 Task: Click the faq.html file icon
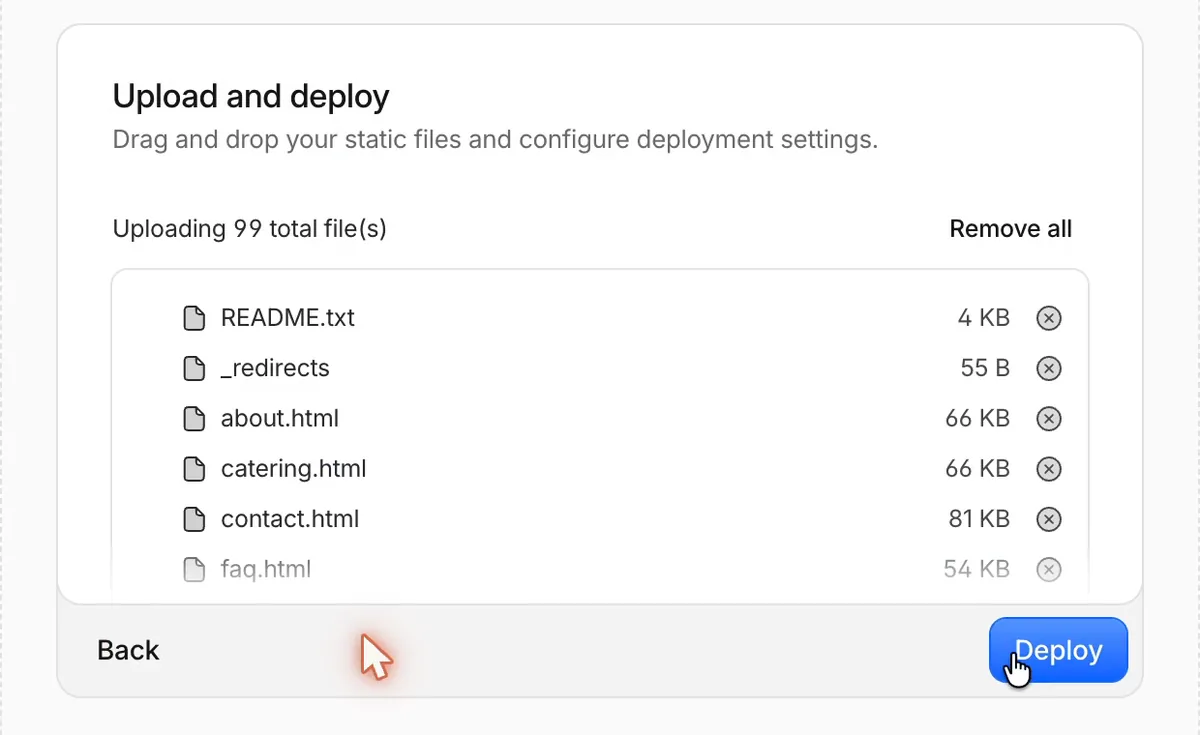click(x=194, y=569)
